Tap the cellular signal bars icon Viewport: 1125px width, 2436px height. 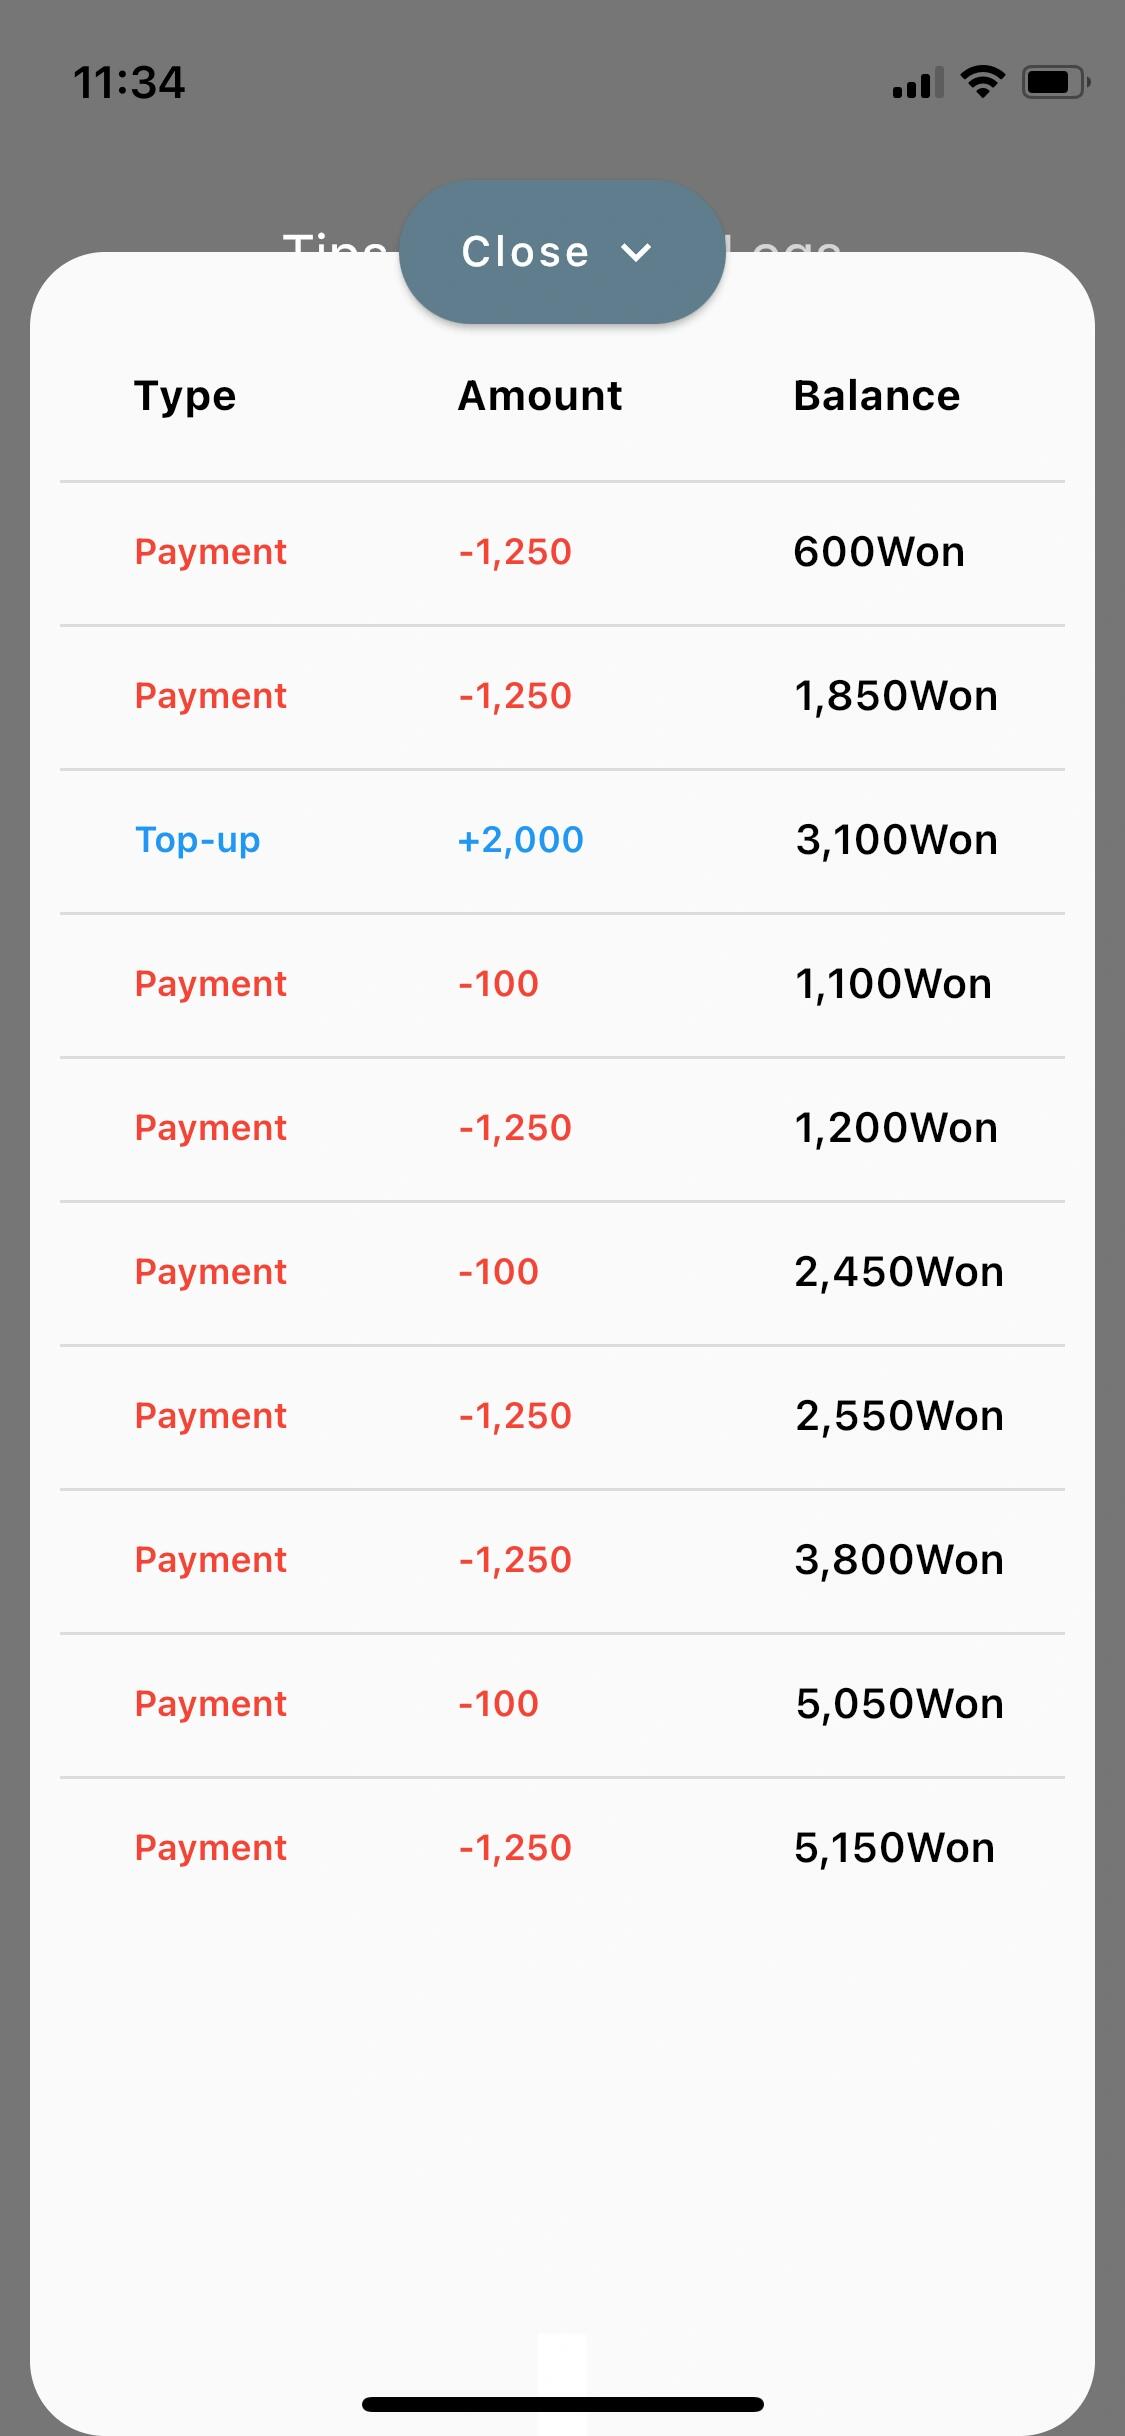(x=918, y=82)
